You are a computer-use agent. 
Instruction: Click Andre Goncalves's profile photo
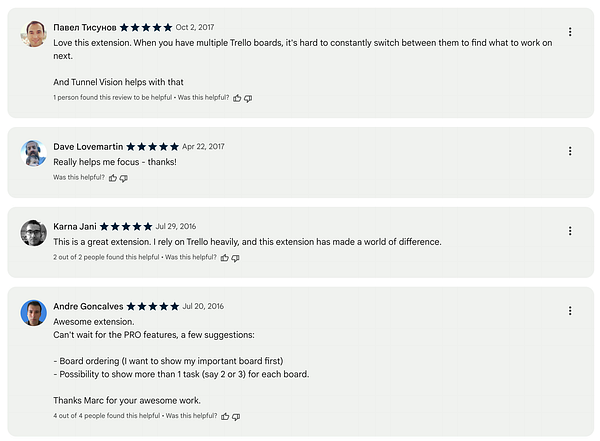point(34,313)
